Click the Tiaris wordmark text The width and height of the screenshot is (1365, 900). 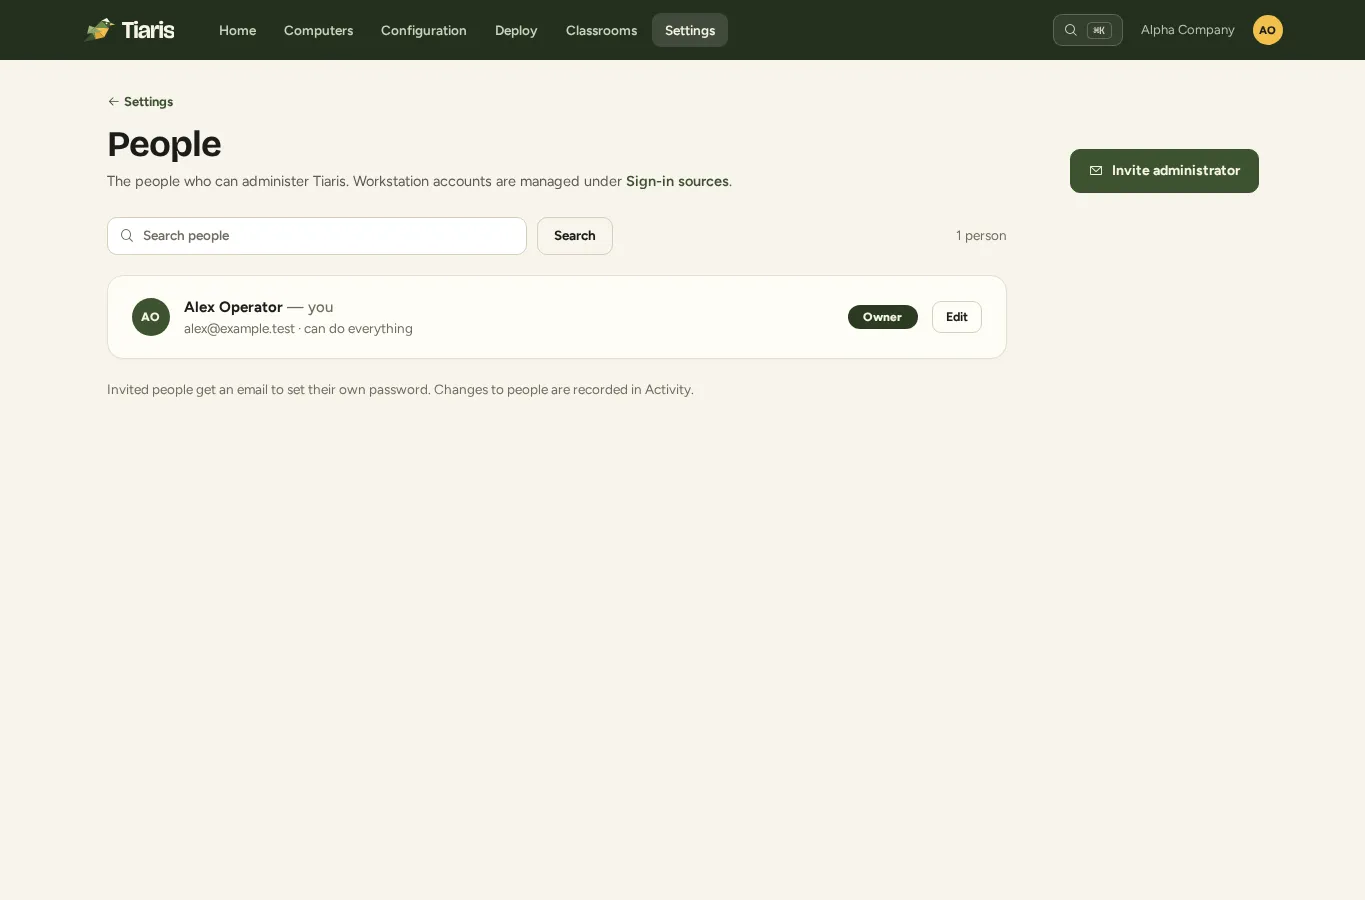[148, 30]
